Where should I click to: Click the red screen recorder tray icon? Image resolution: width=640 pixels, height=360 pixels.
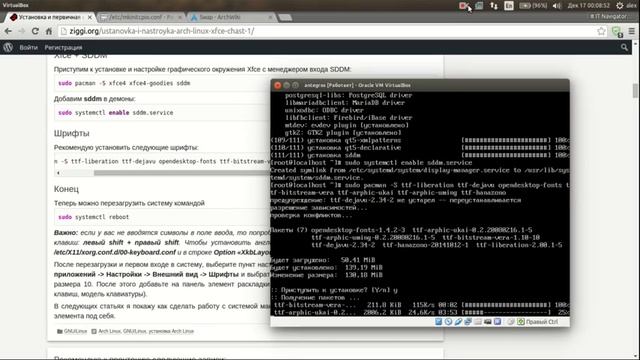pyautogui.click(x=463, y=6)
